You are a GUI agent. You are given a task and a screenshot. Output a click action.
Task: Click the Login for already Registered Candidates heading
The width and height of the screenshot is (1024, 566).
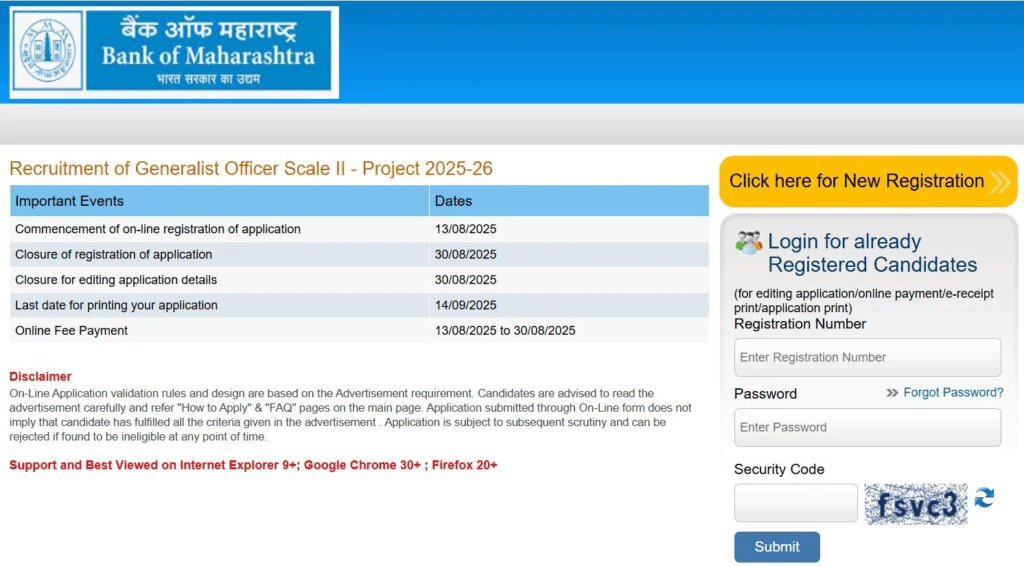click(x=872, y=253)
